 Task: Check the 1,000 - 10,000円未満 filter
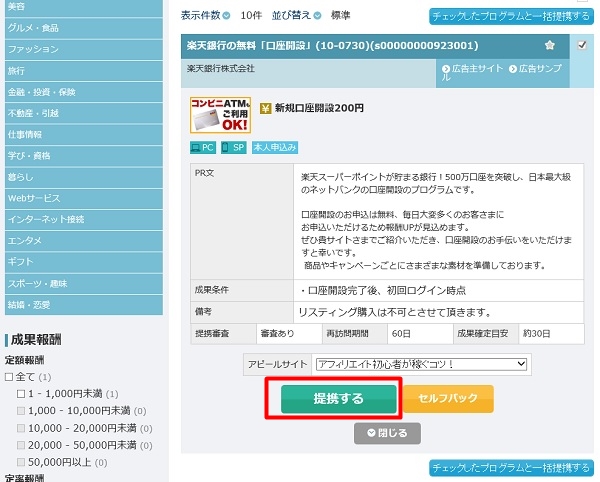pos(21,410)
